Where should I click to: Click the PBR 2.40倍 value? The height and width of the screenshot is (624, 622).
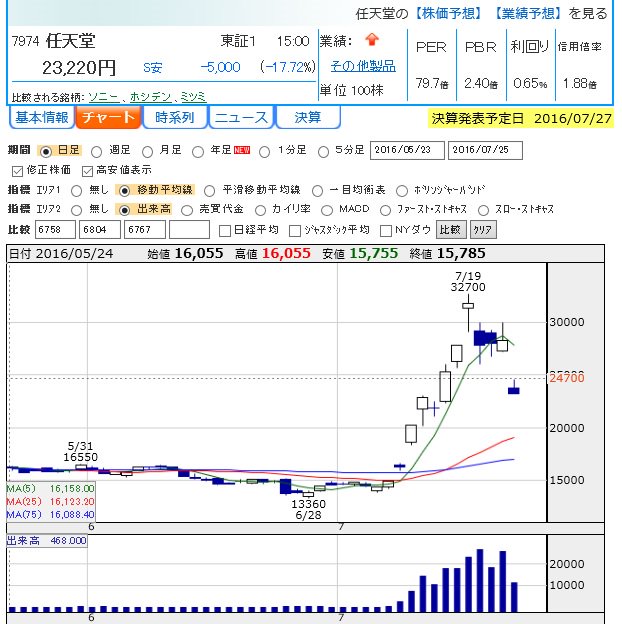pyautogui.click(x=481, y=83)
